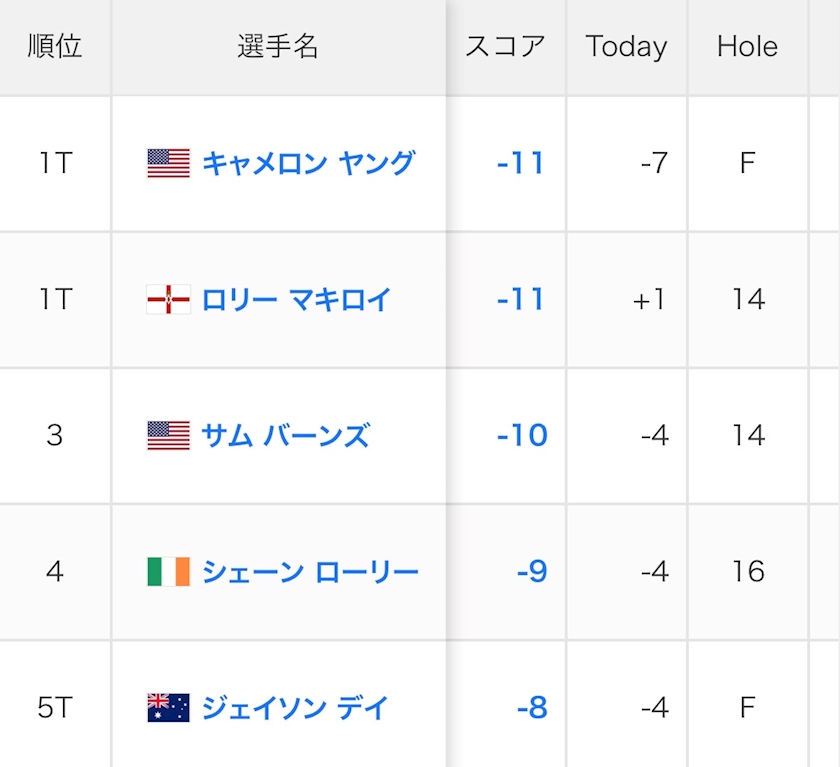View シェーン ローリー player details
840x767 pixels.
(x=310, y=571)
